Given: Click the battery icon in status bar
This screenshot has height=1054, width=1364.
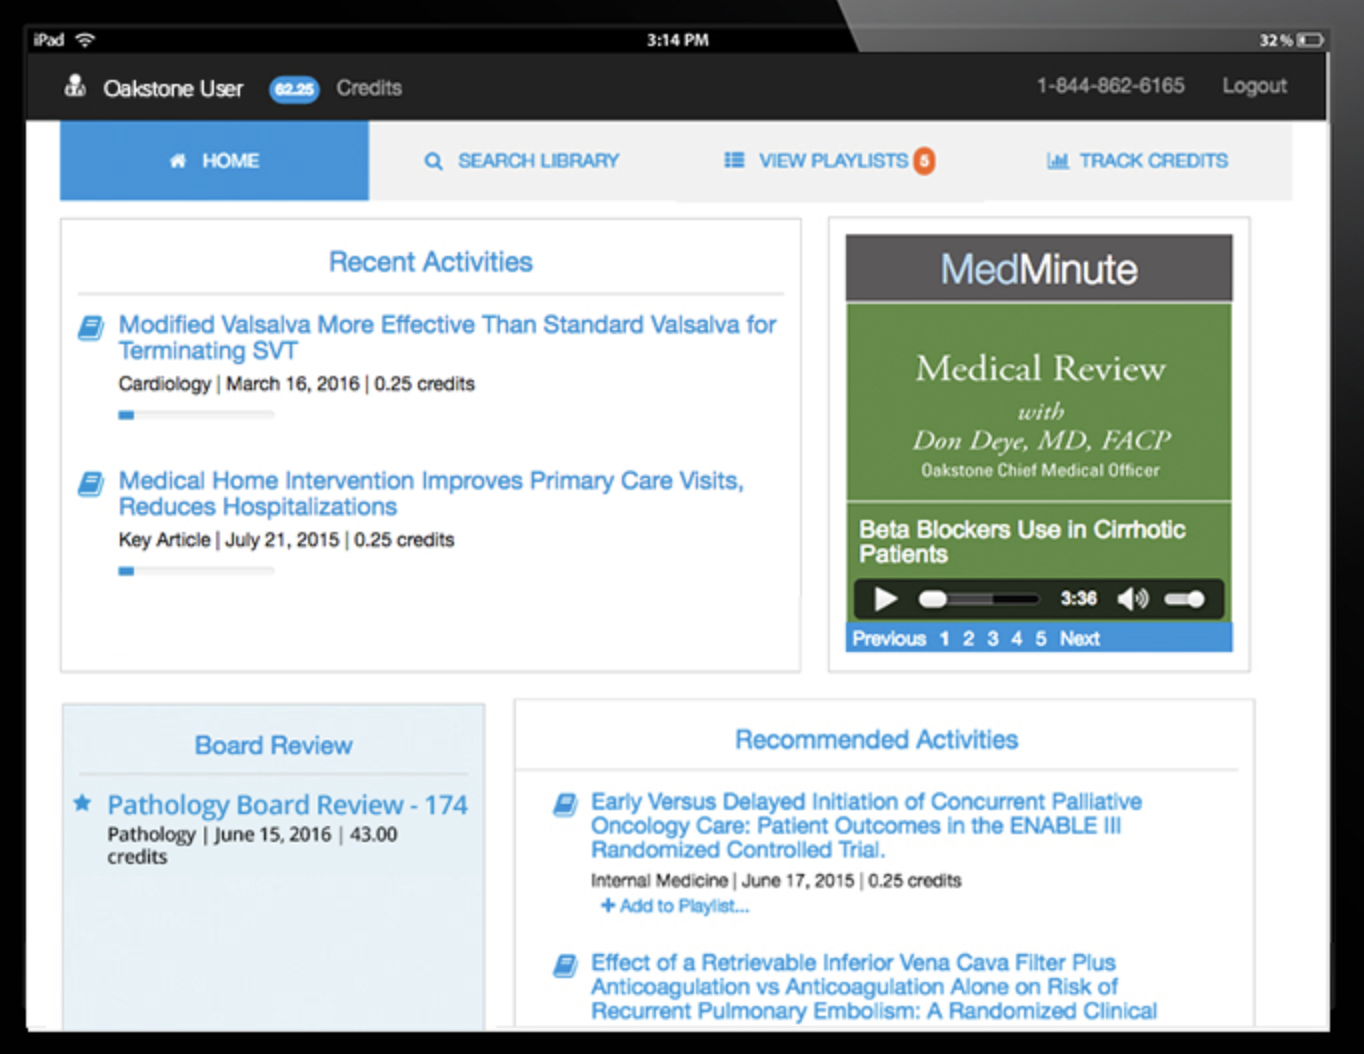Looking at the screenshot, I should tap(1311, 40).
